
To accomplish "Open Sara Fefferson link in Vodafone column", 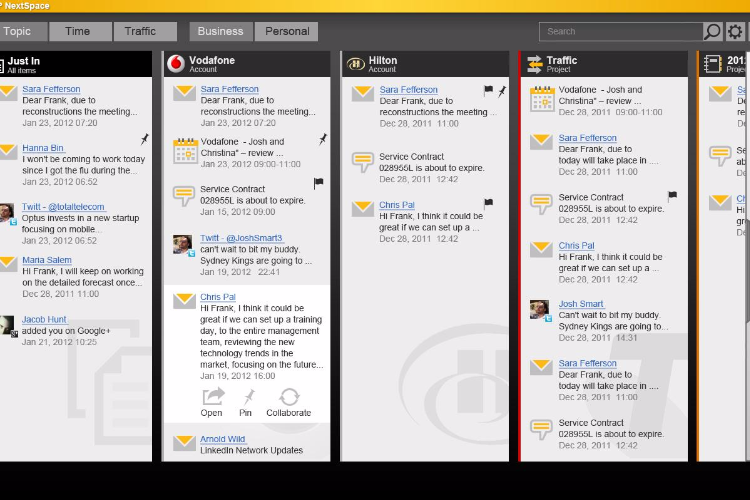I will (x=230, y=89).
